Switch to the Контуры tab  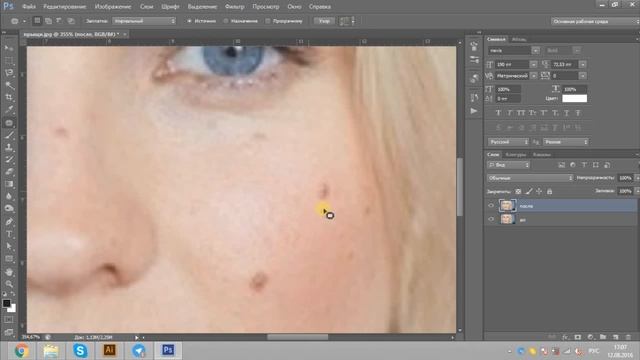516,155
